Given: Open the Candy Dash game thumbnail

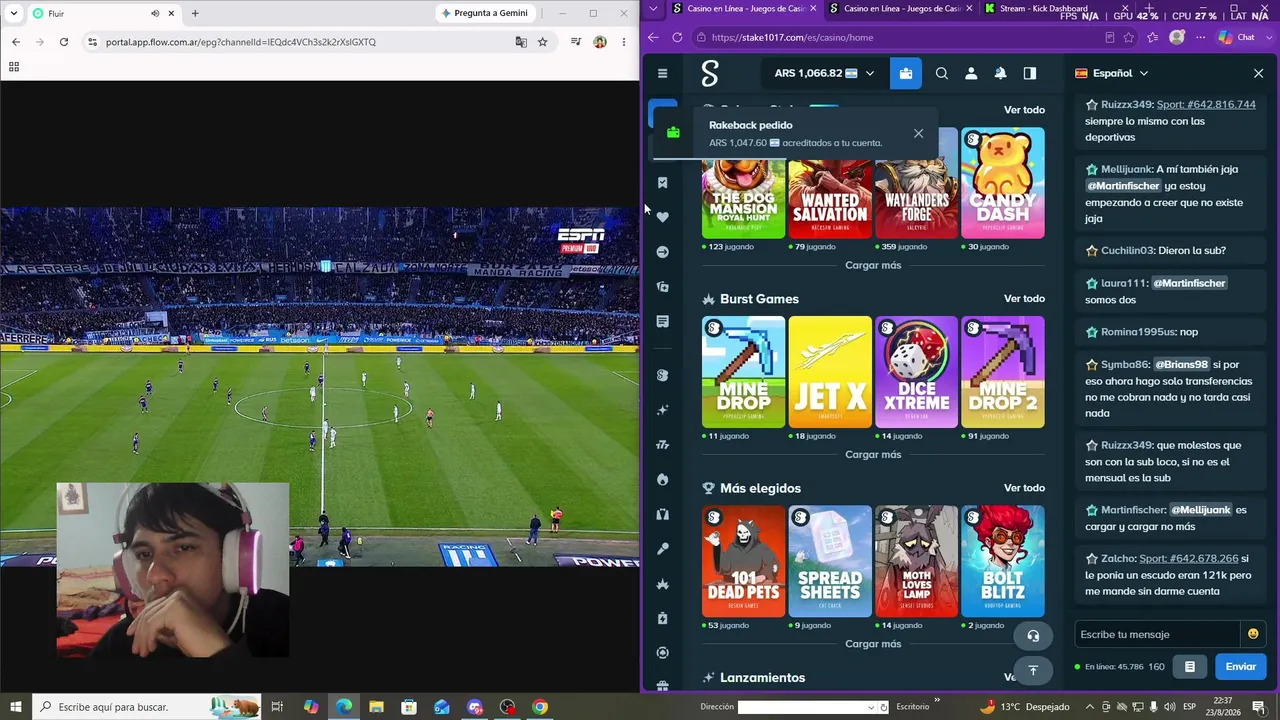Looking at the screenshot, I should pos(1003,183).
